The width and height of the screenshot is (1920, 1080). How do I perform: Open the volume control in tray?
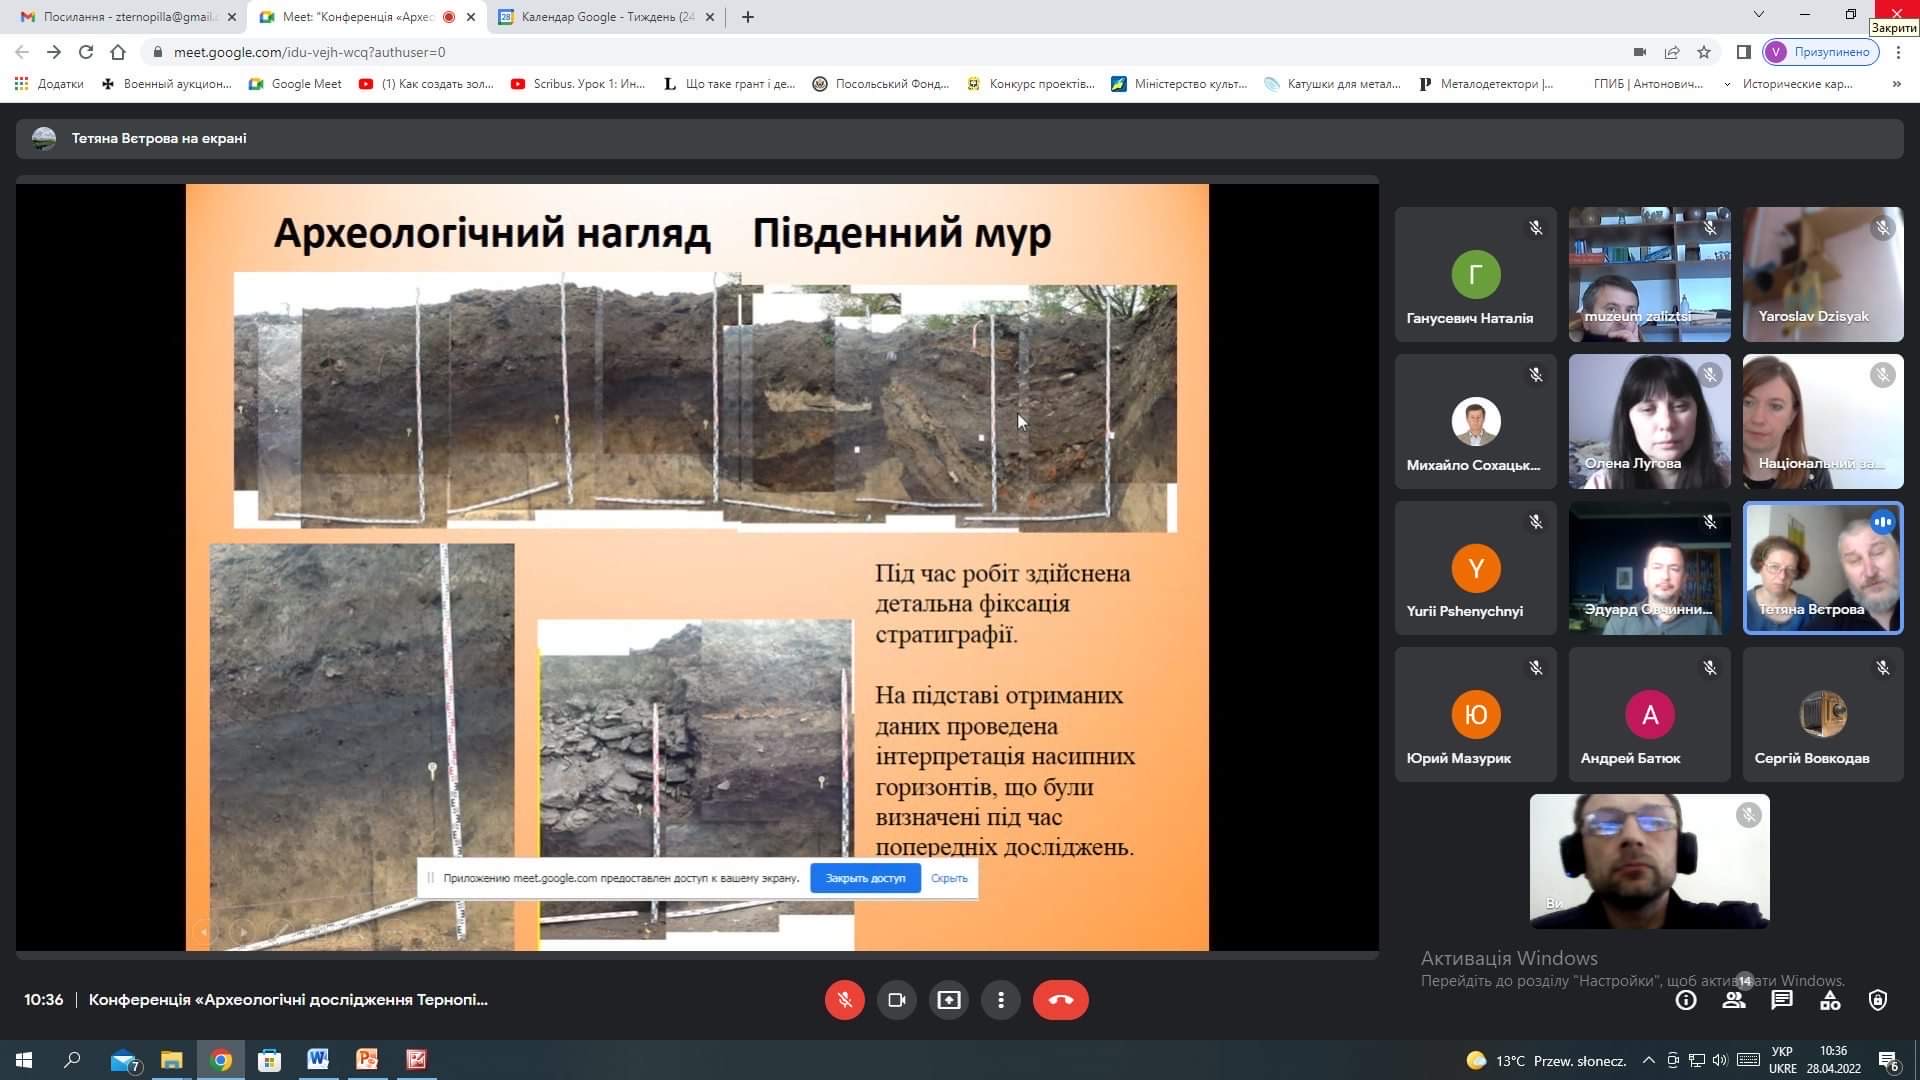pyautogui.click(x=1720, y=1060)
